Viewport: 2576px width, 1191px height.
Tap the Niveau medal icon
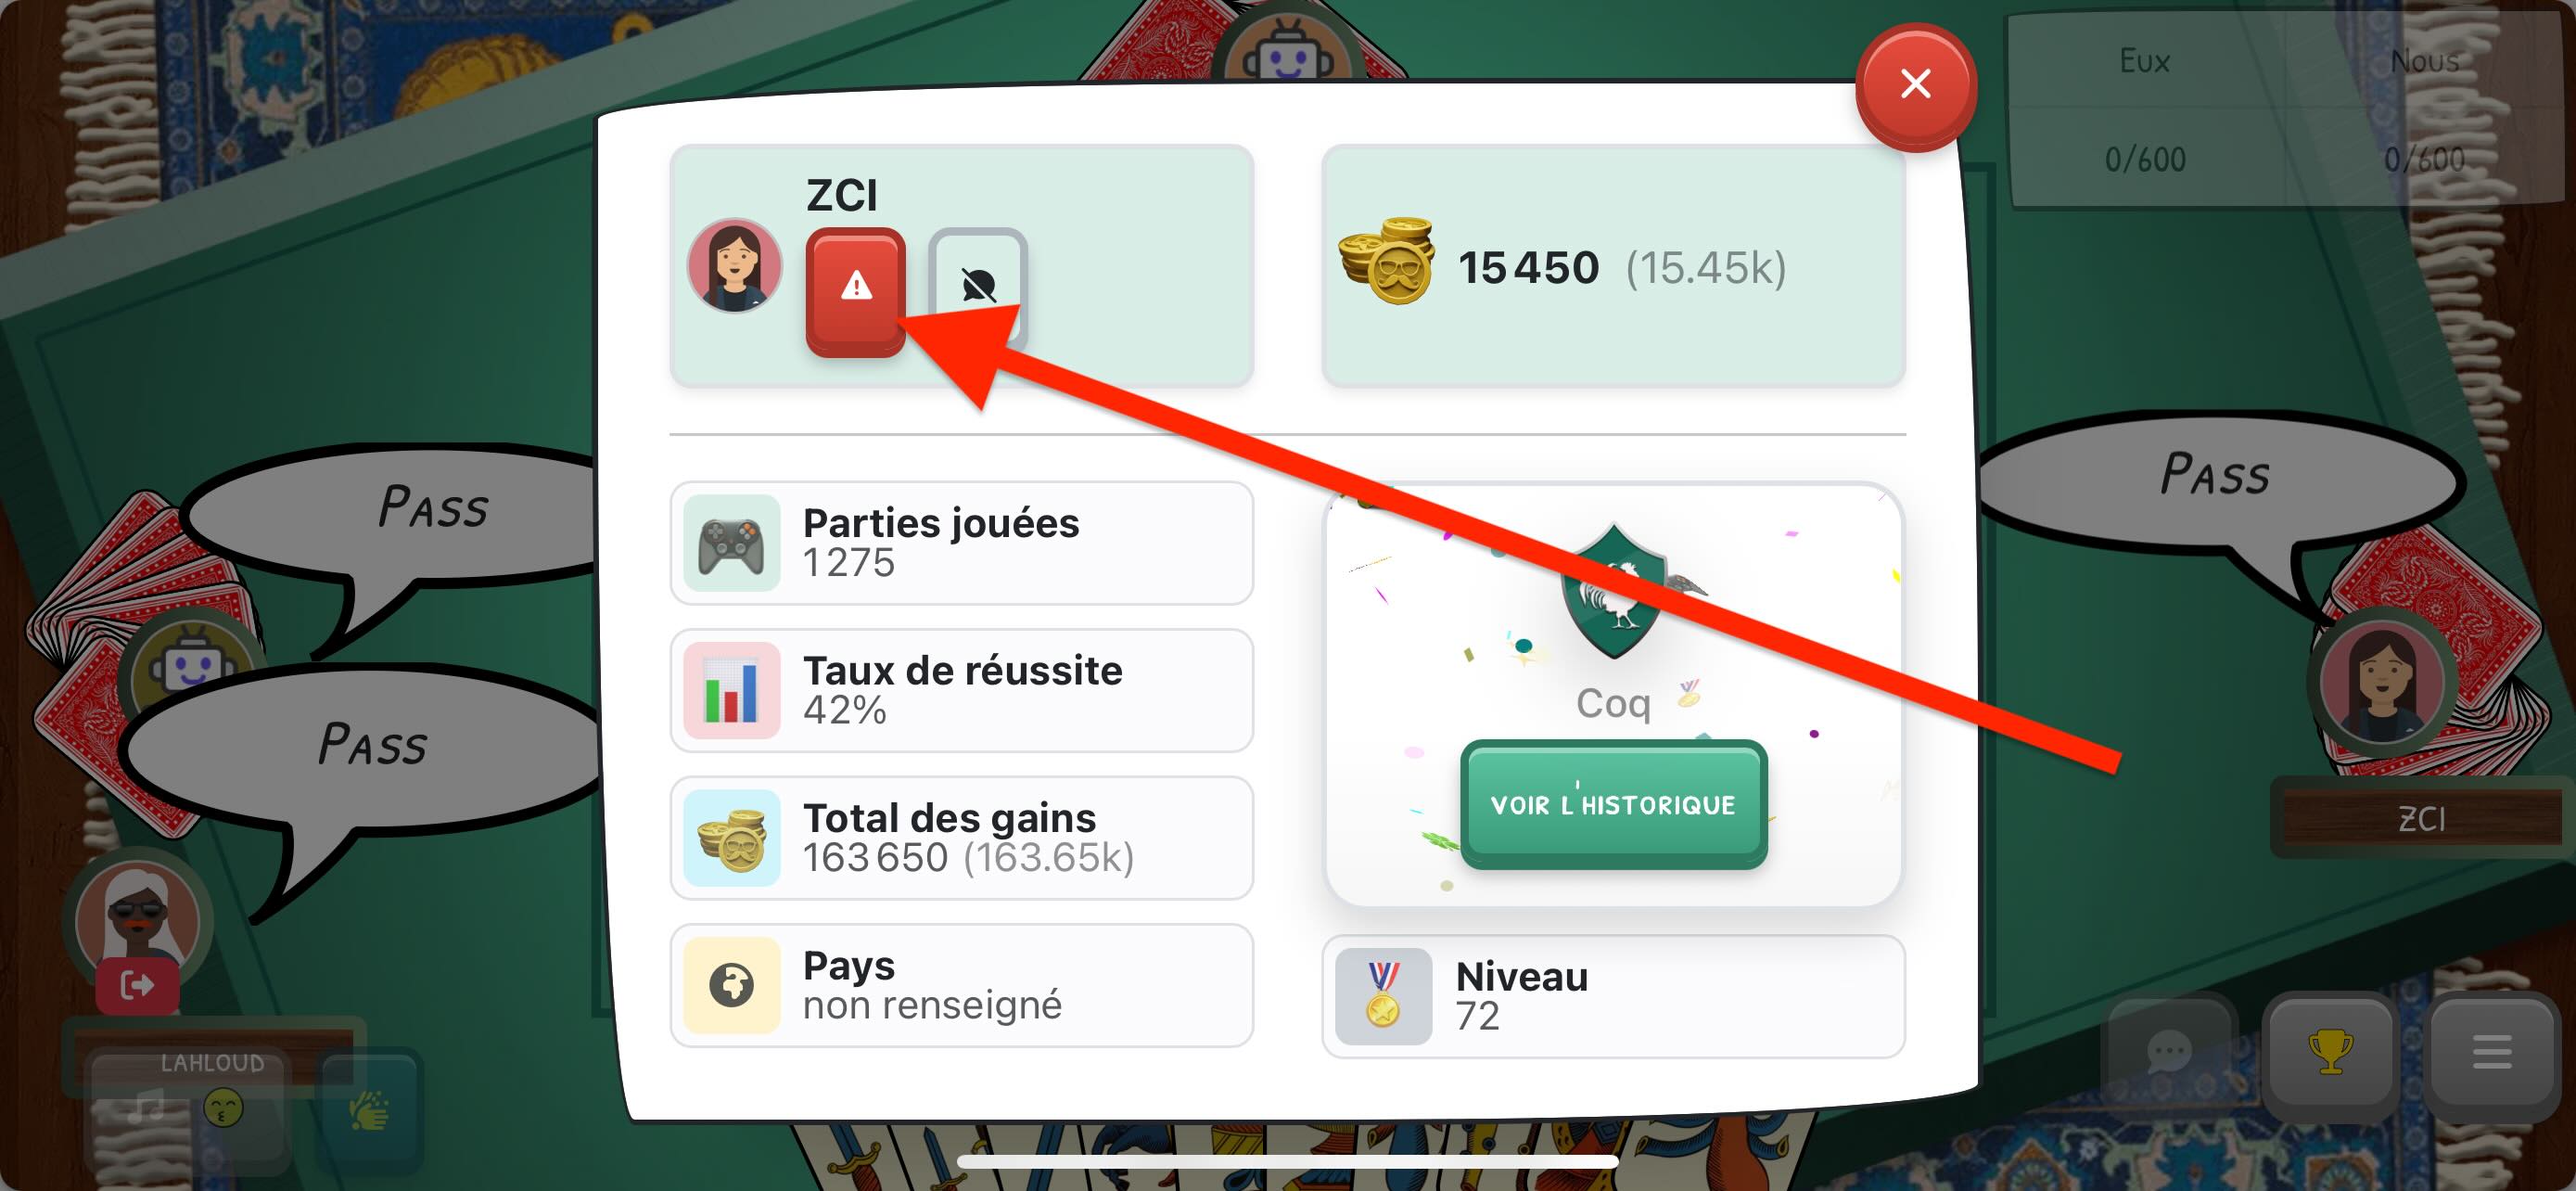coord(1384,996)
